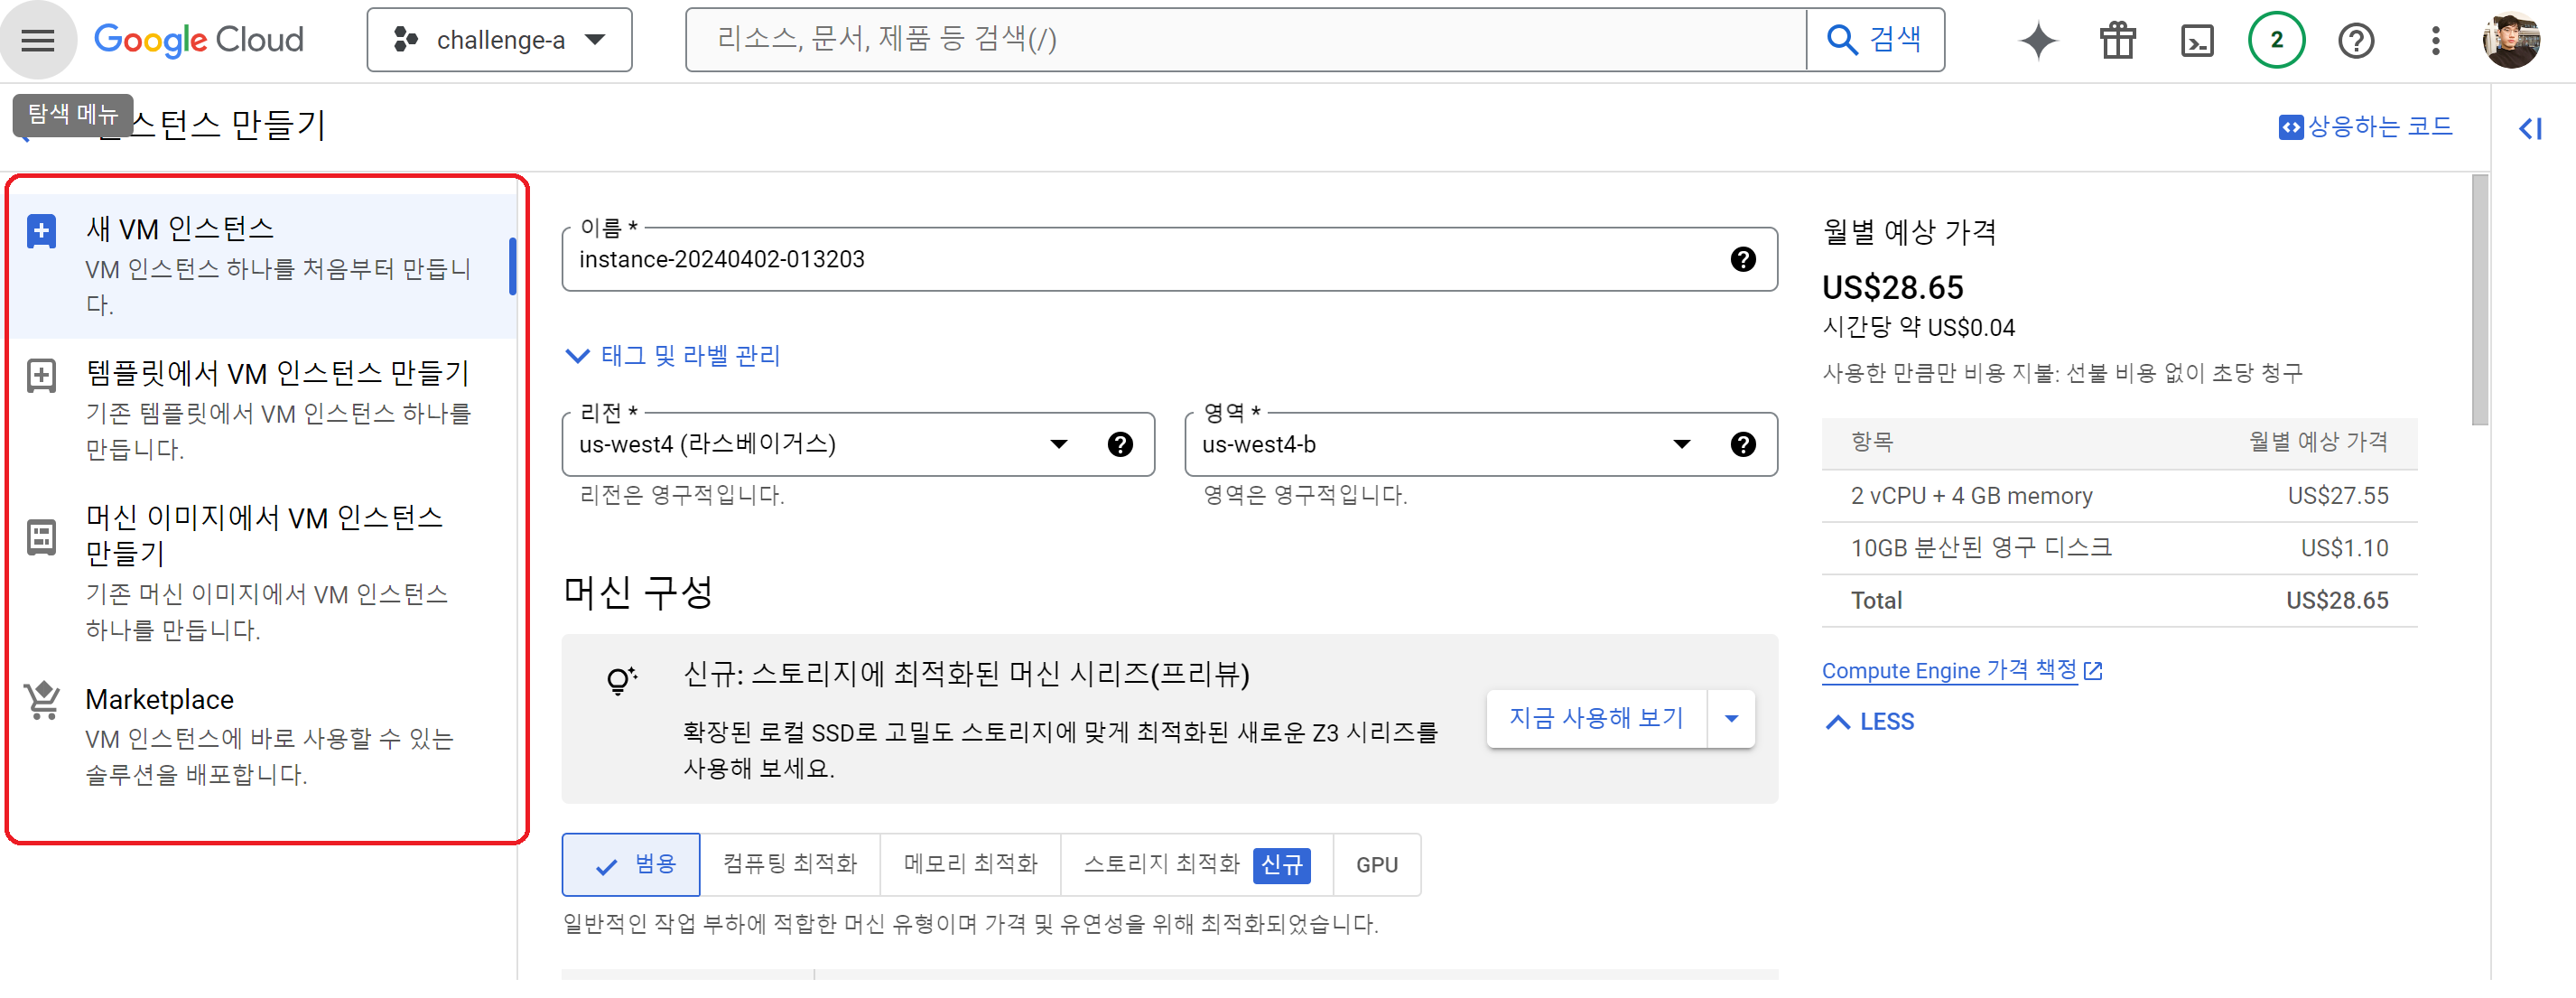The height and width of the screenshot is (998, 2576).
Task: Open Compute Engine 가격 책정 link
Action: pos(1950,671)
